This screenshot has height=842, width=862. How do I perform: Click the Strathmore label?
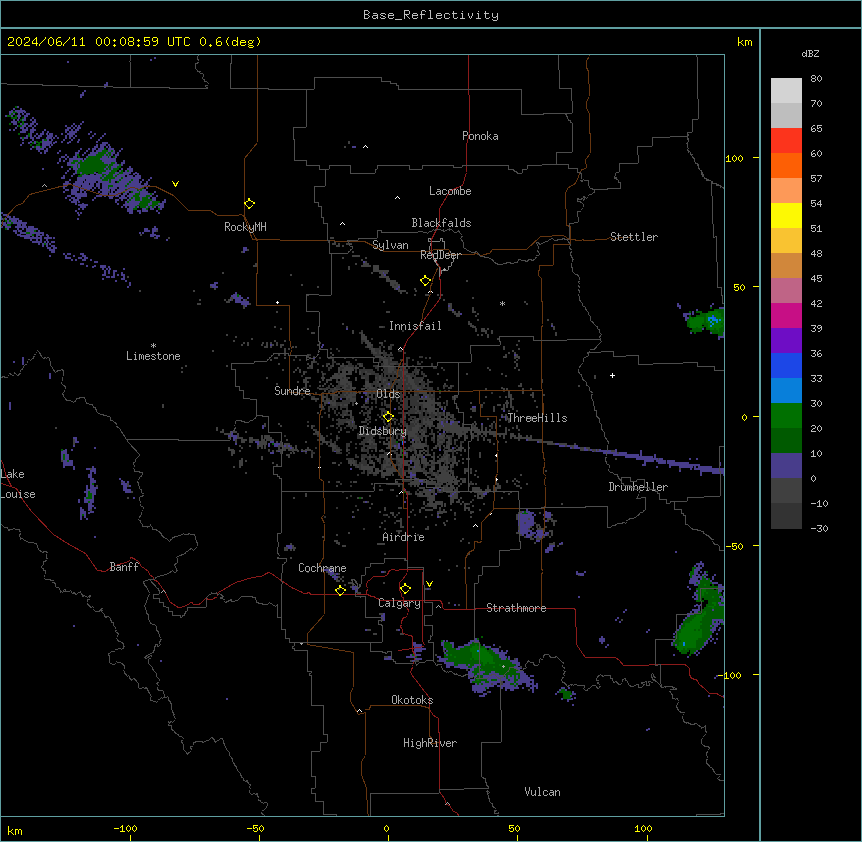point(516,608)
